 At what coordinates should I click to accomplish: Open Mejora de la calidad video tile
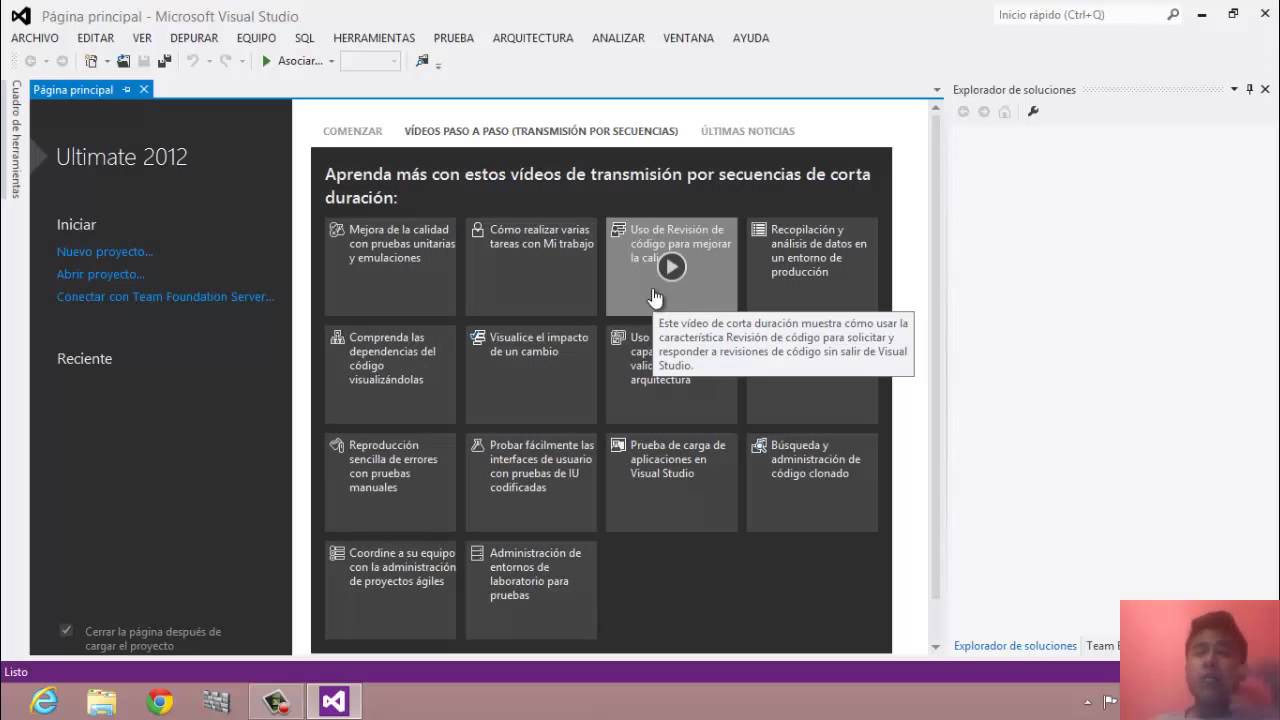click(390, 267)
